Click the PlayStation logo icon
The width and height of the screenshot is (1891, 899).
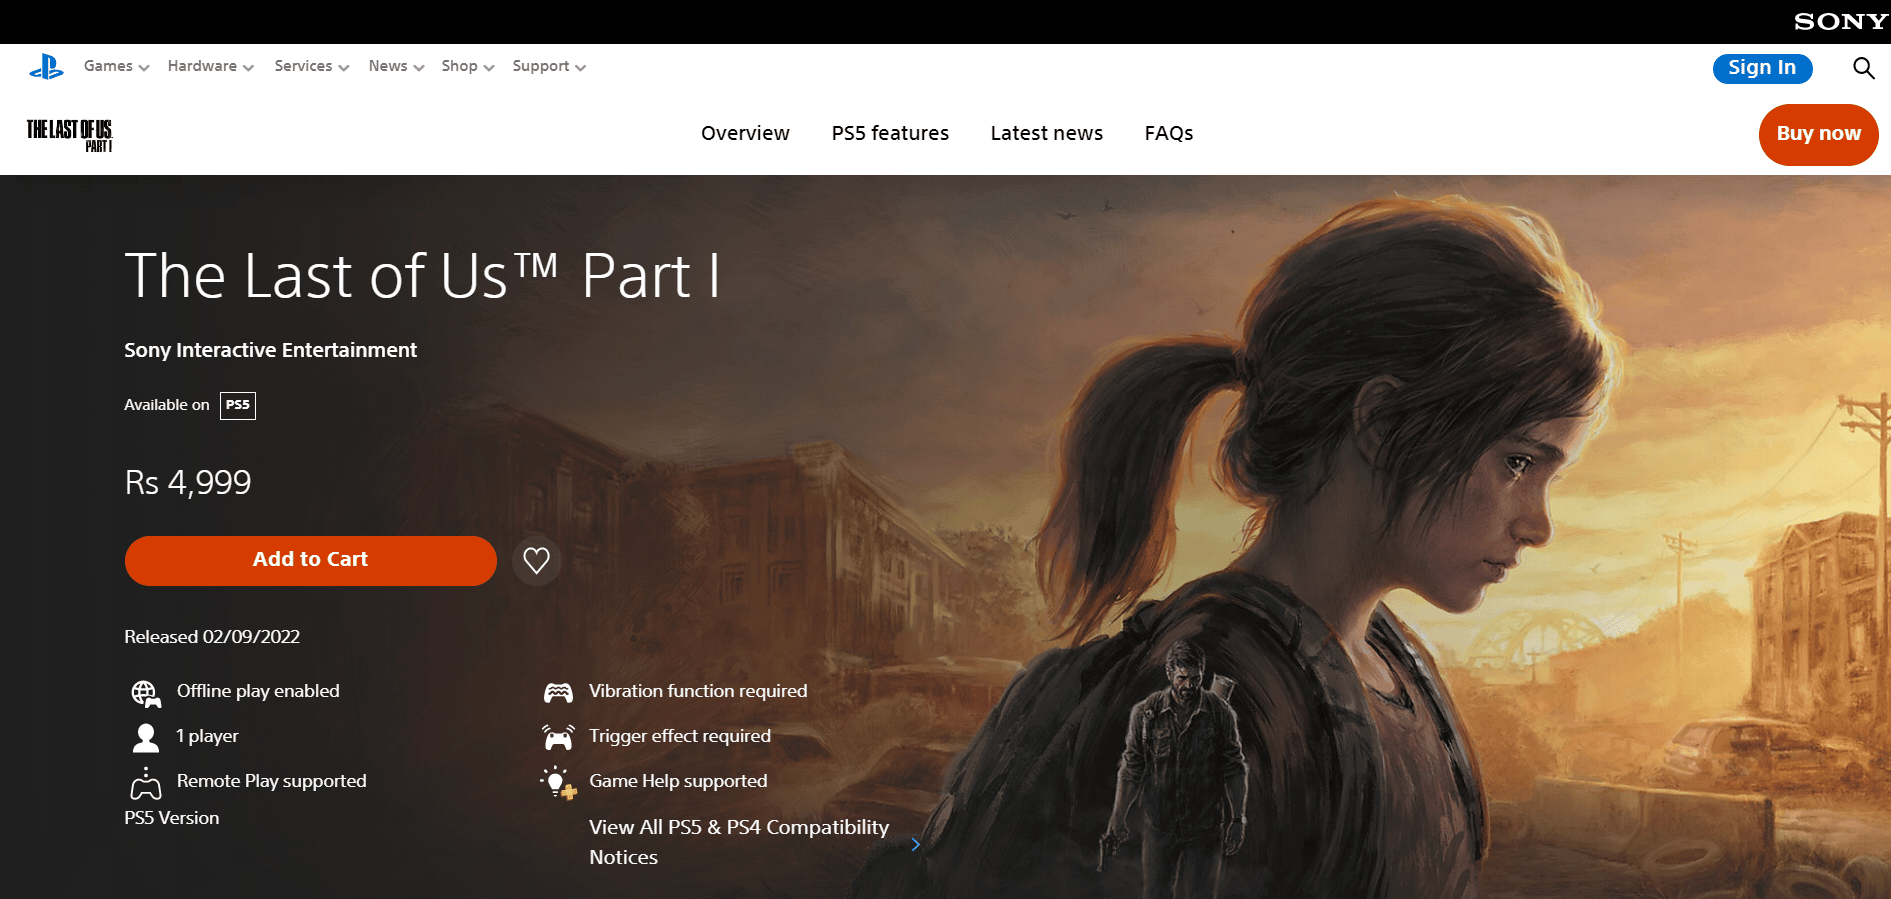[x=46, y=67]
